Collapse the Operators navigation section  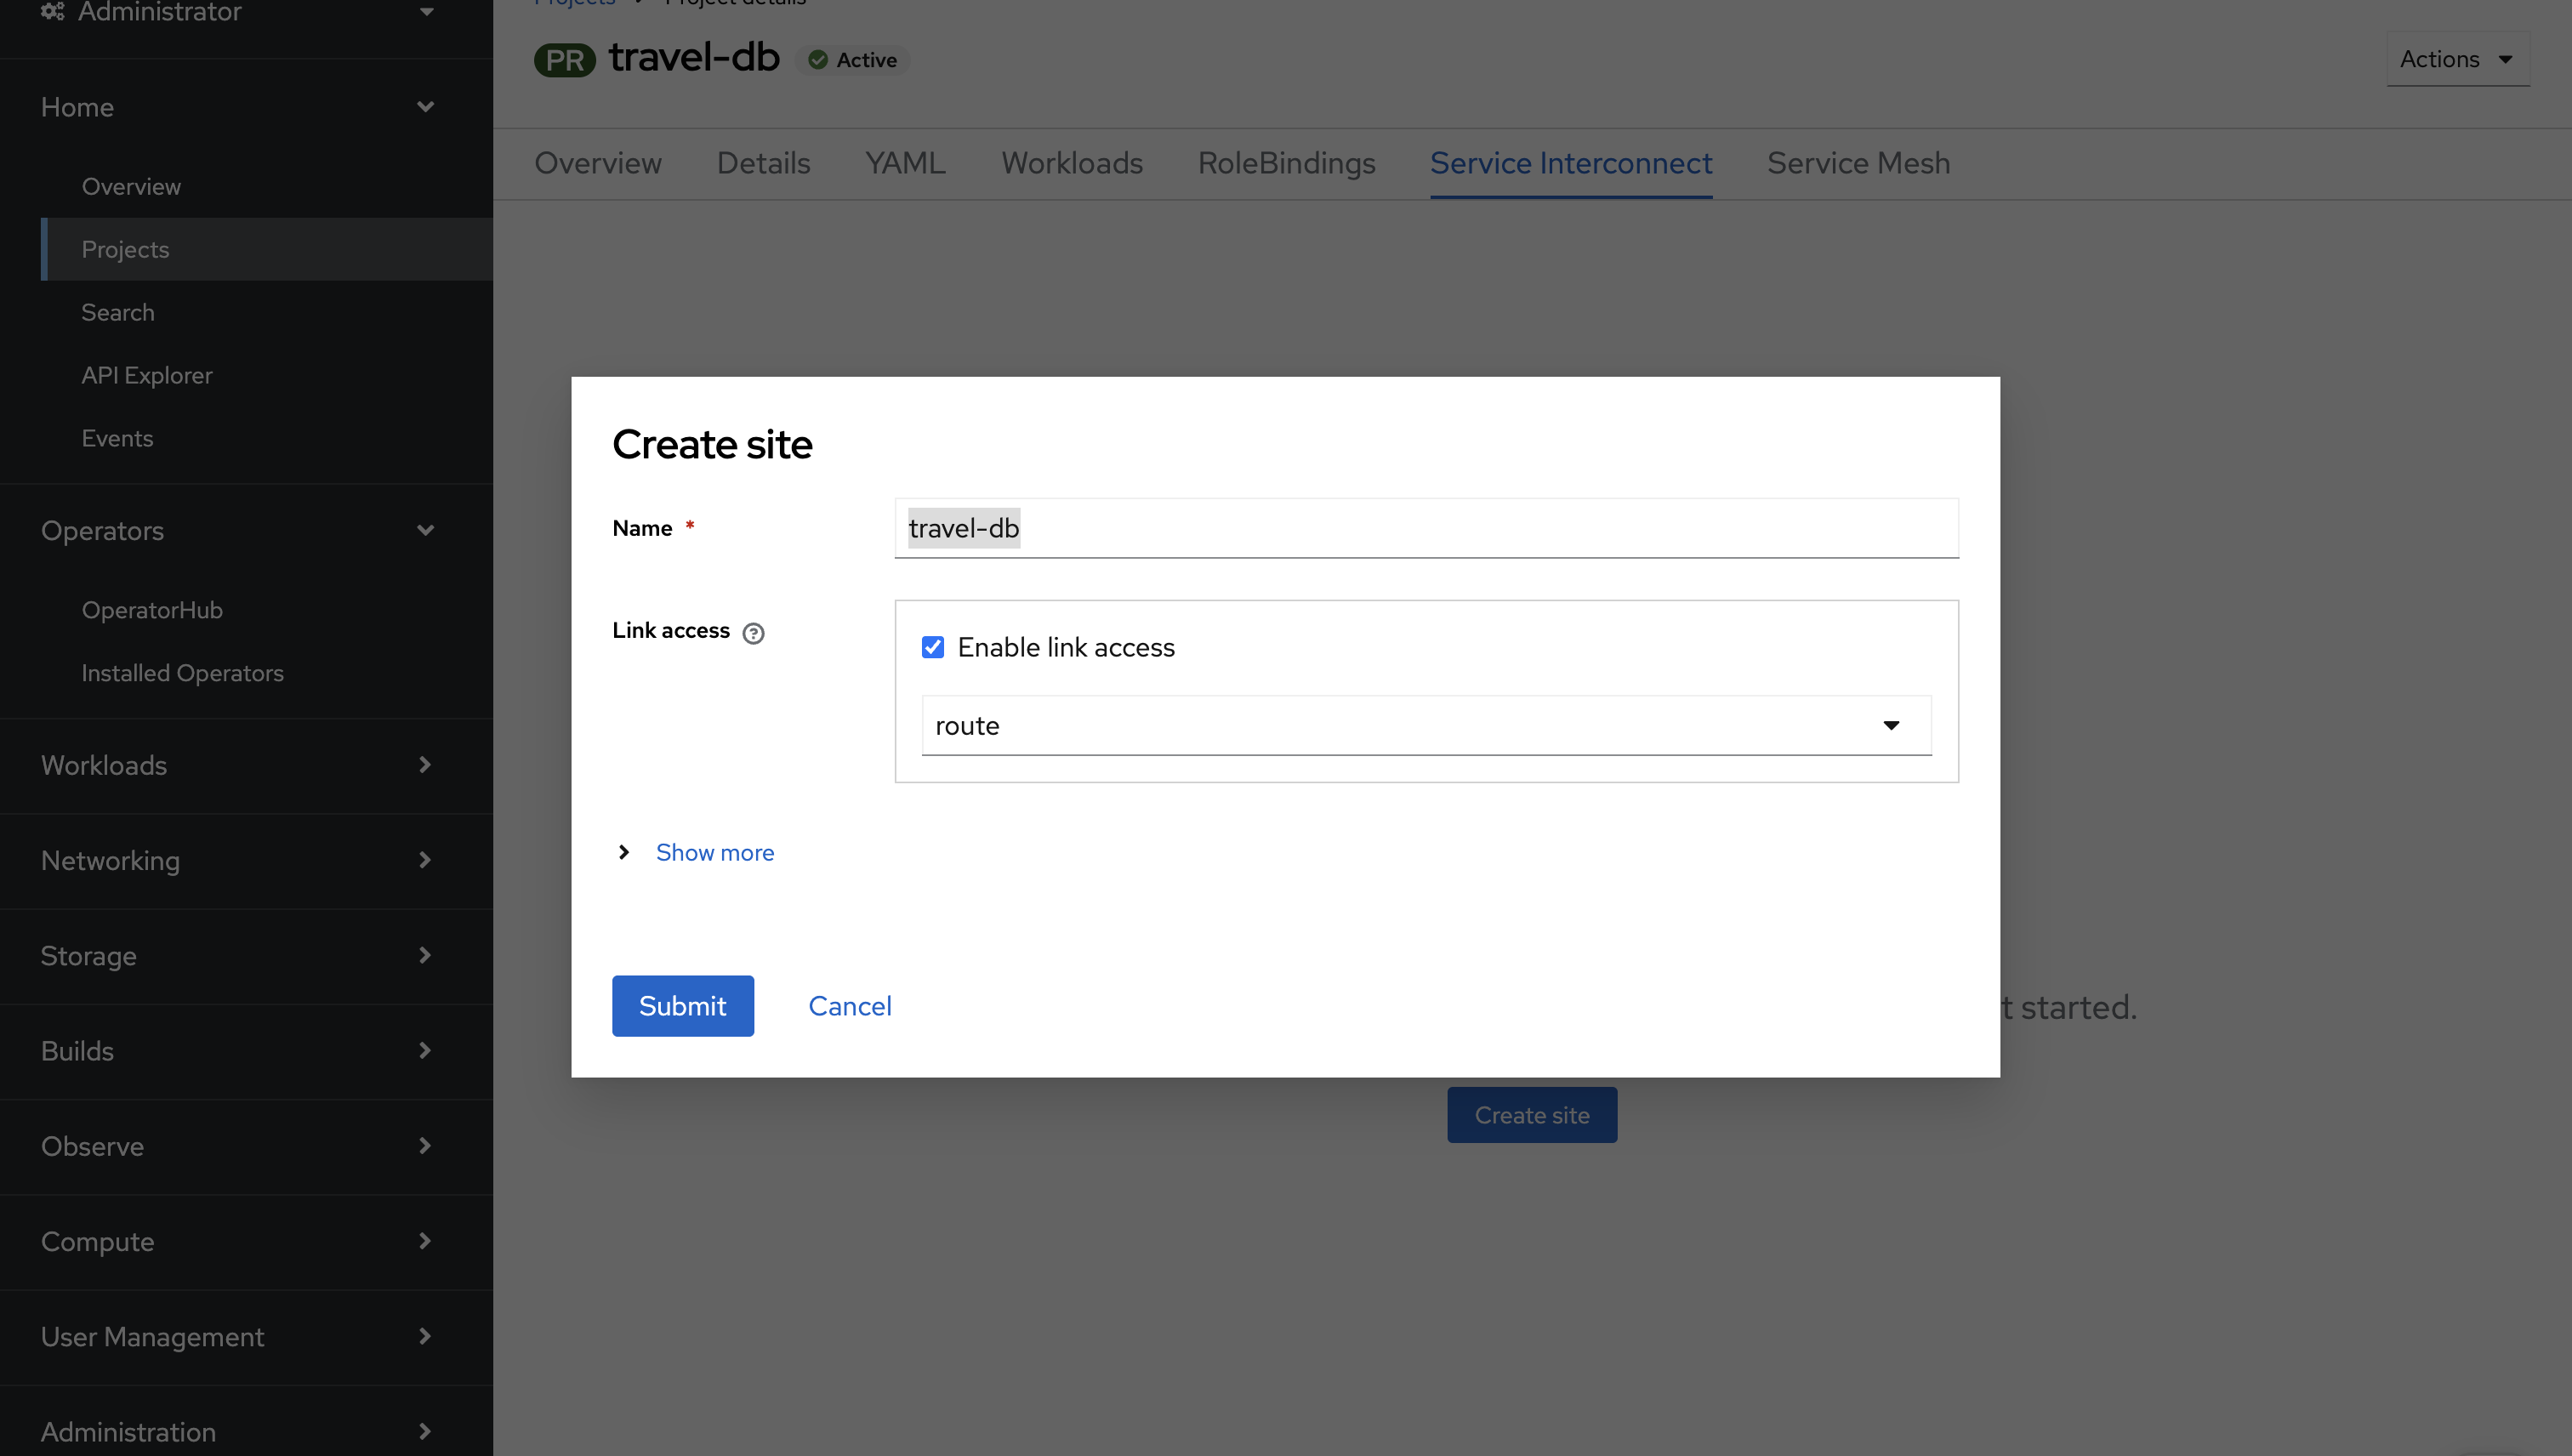(246, 530)
